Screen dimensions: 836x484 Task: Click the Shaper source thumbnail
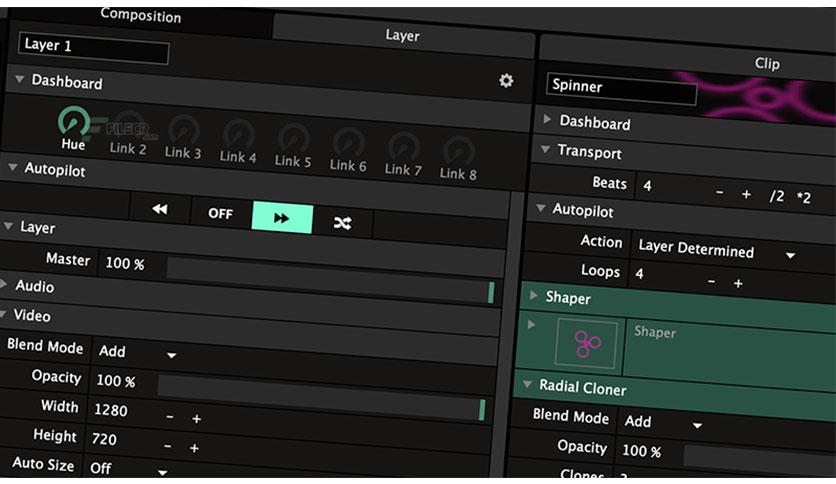tap(586, 344)
